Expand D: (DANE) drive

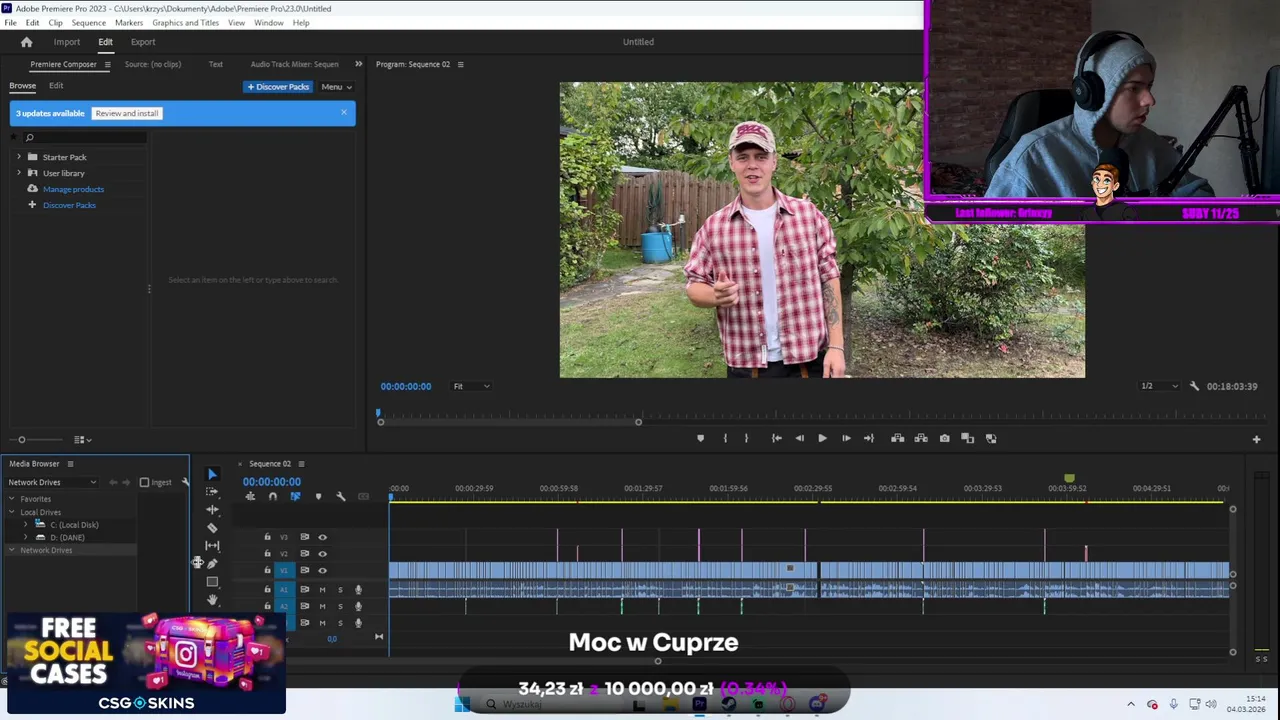26,538
